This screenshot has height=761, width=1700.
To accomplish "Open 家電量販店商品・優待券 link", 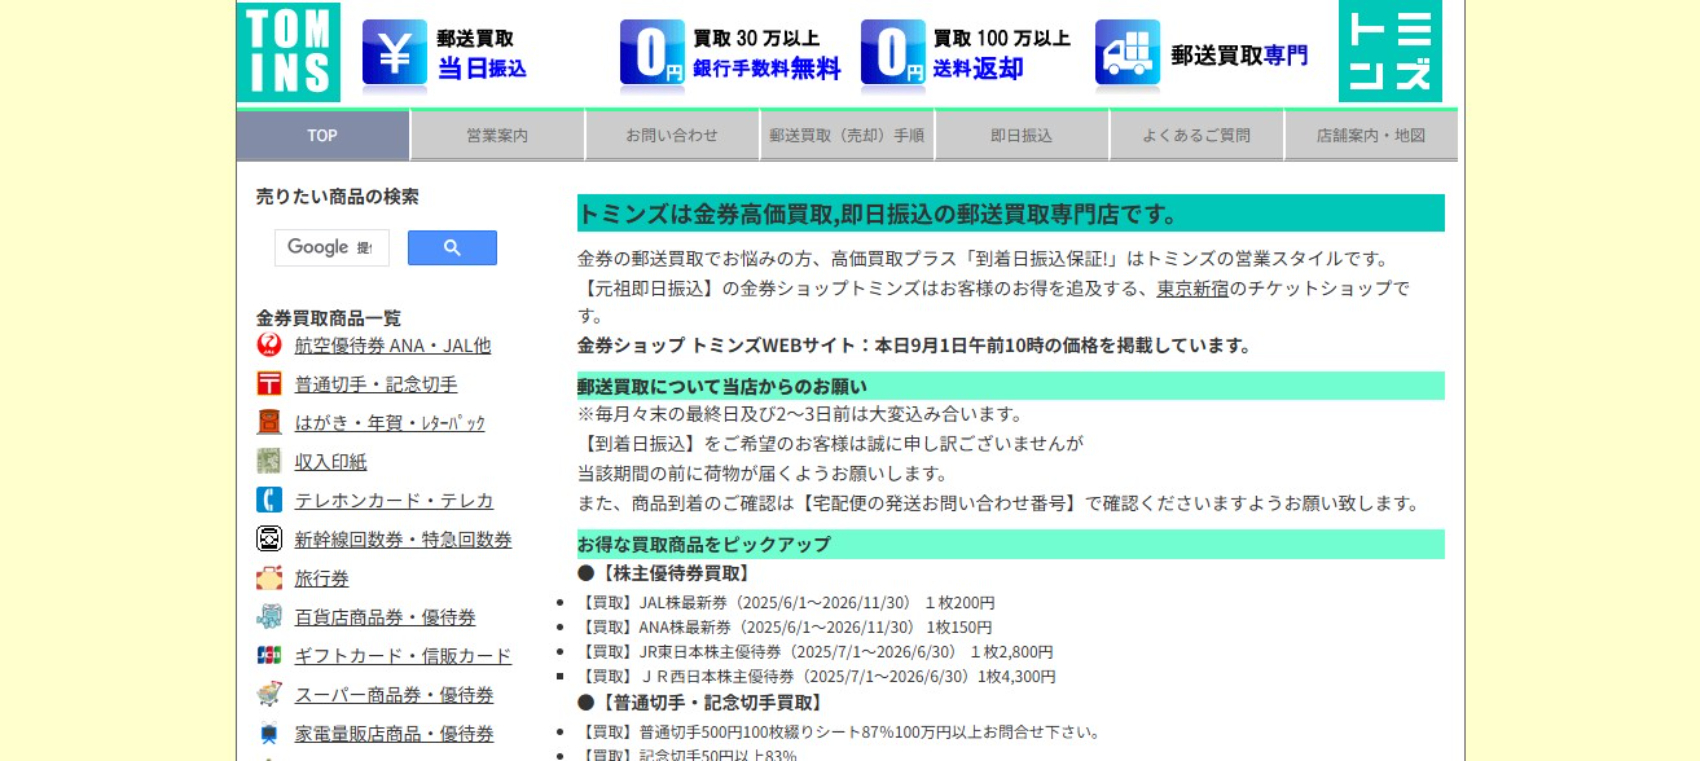I will point(394,734).
